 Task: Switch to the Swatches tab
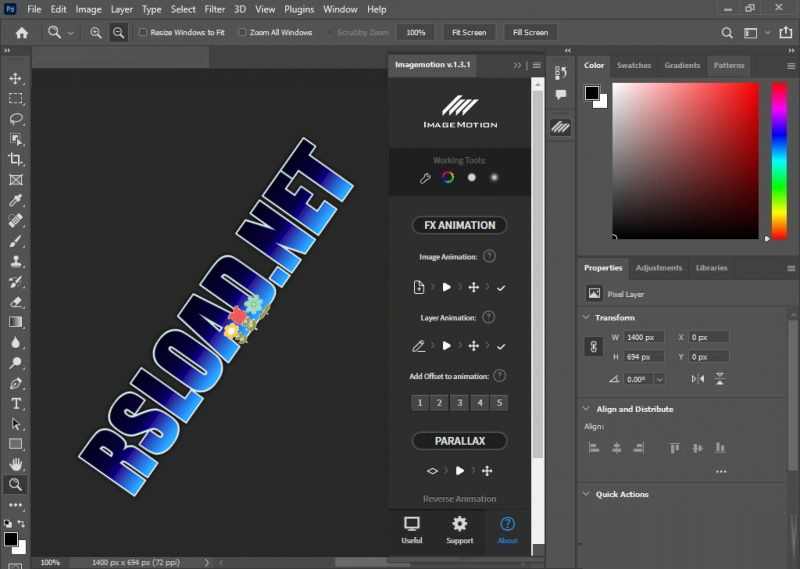click(x=634, y=65)
